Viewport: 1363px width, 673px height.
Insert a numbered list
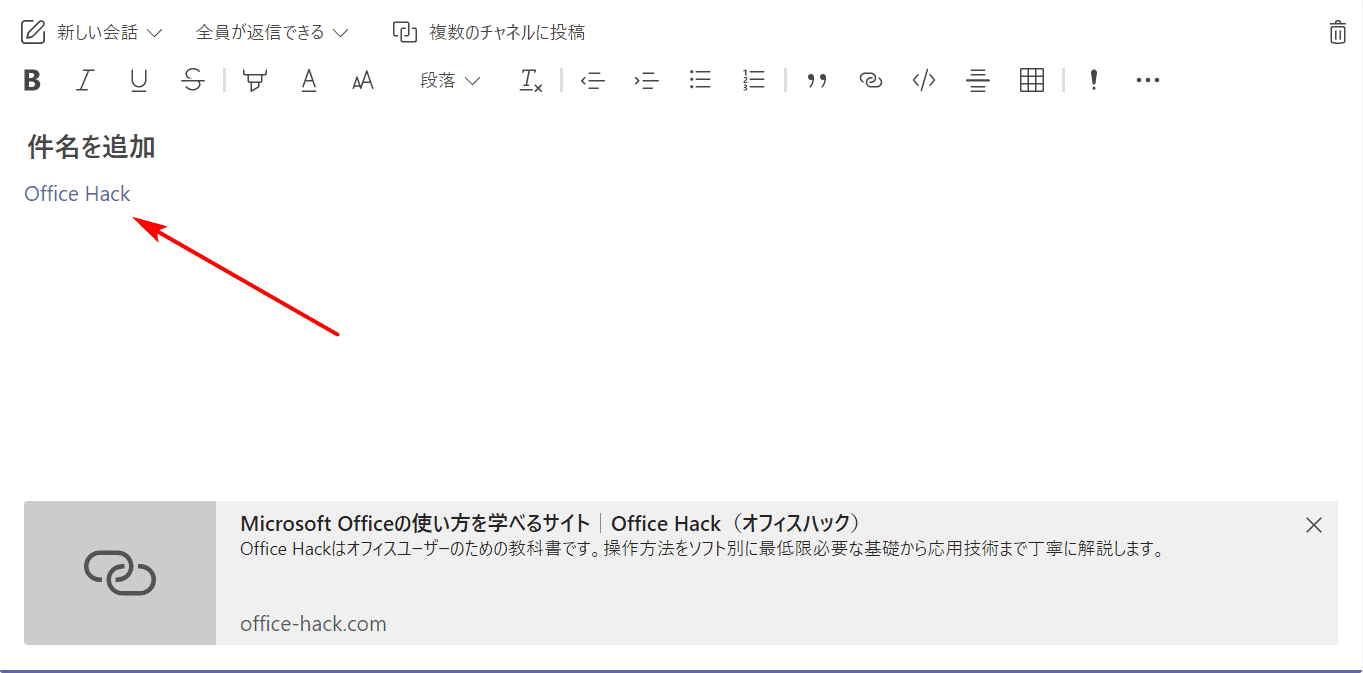click(x=754, y=81)
